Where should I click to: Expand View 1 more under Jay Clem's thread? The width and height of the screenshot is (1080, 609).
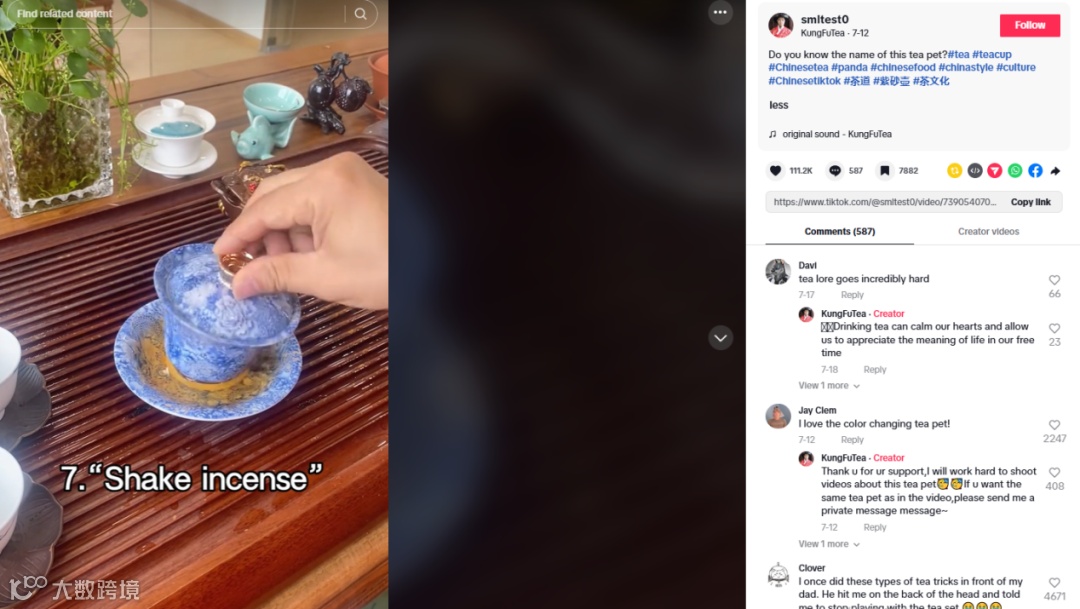pyautogui.click(x=829, y=544)
